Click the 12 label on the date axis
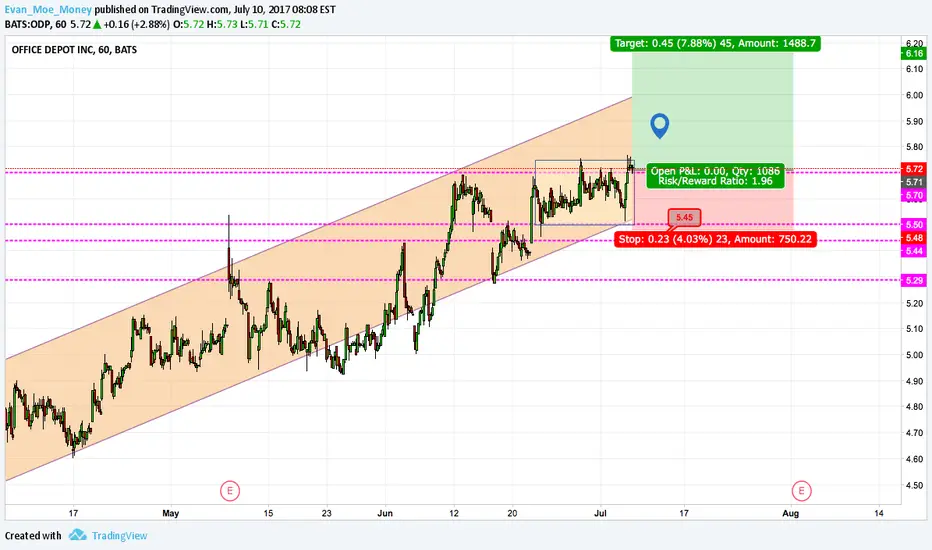The width and height of the screenshot is (932, 550). tap(454, 513)
